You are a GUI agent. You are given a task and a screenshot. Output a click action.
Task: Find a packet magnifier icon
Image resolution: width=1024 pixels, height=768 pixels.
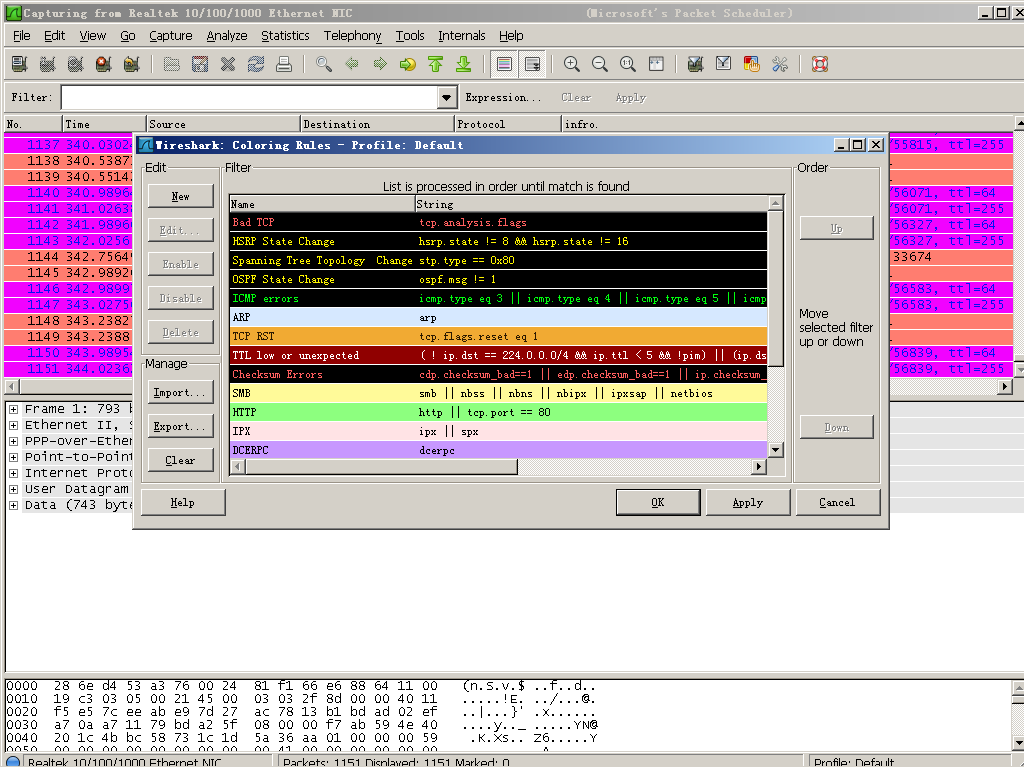point(324,64)
